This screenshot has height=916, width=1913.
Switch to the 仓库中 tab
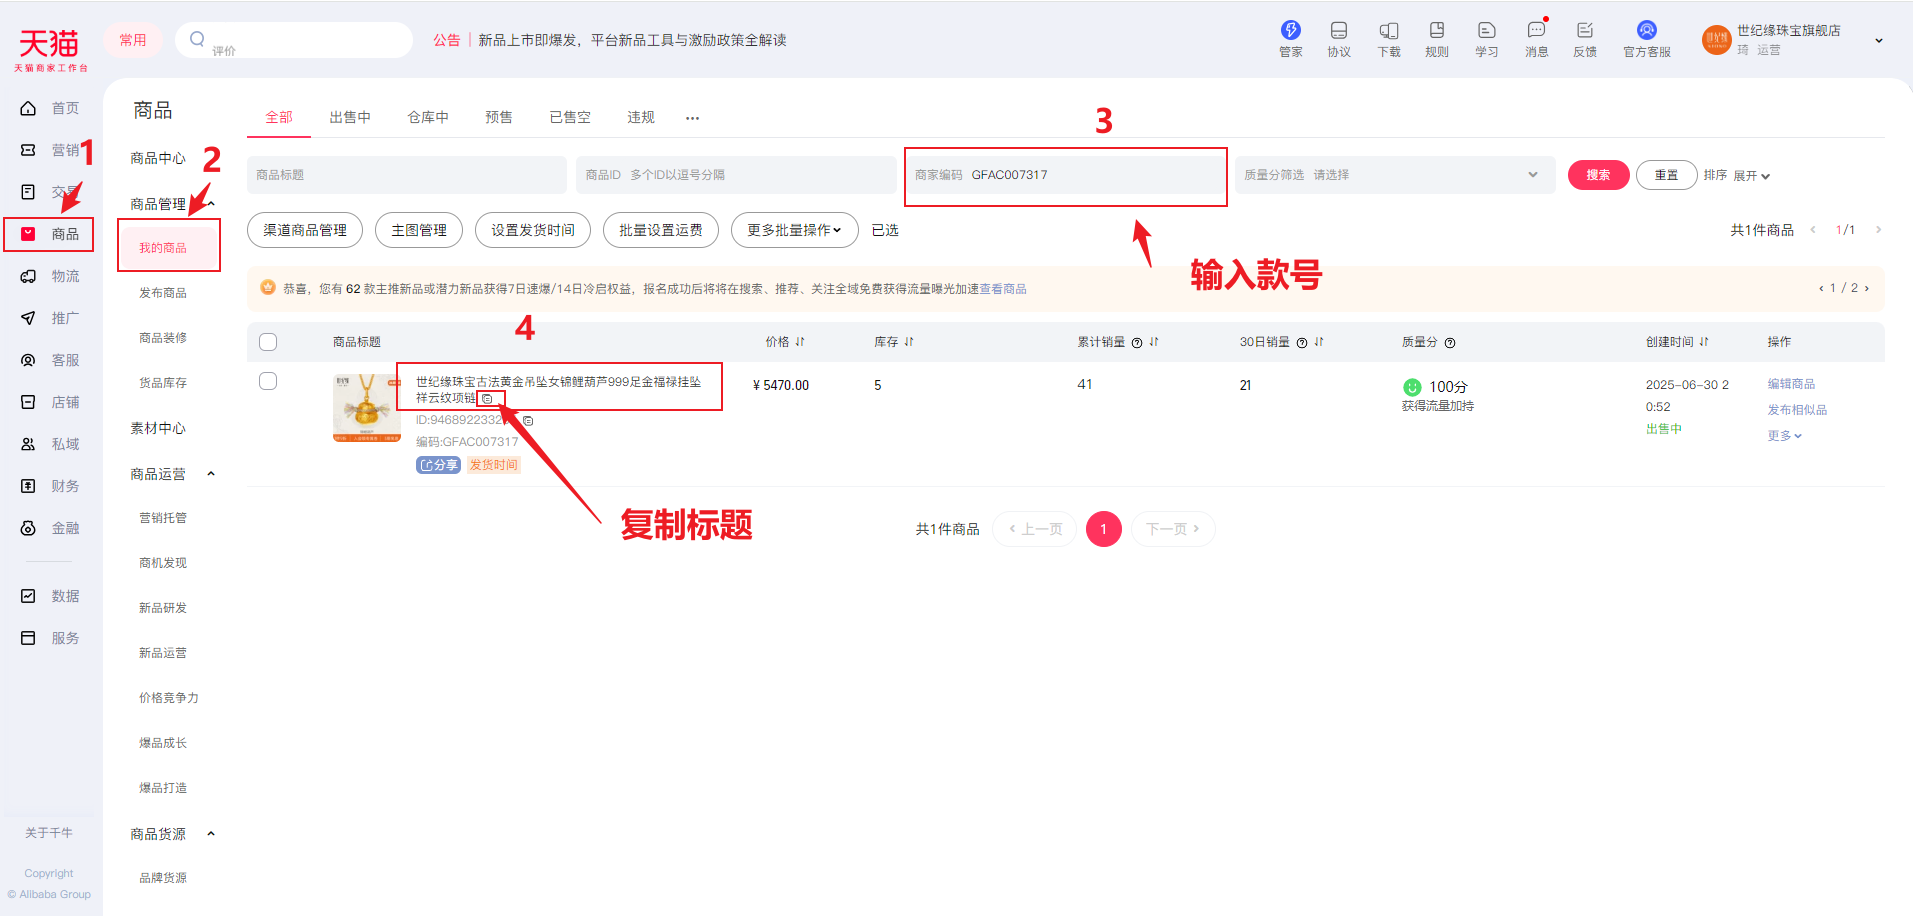click(x=428, y=118)
